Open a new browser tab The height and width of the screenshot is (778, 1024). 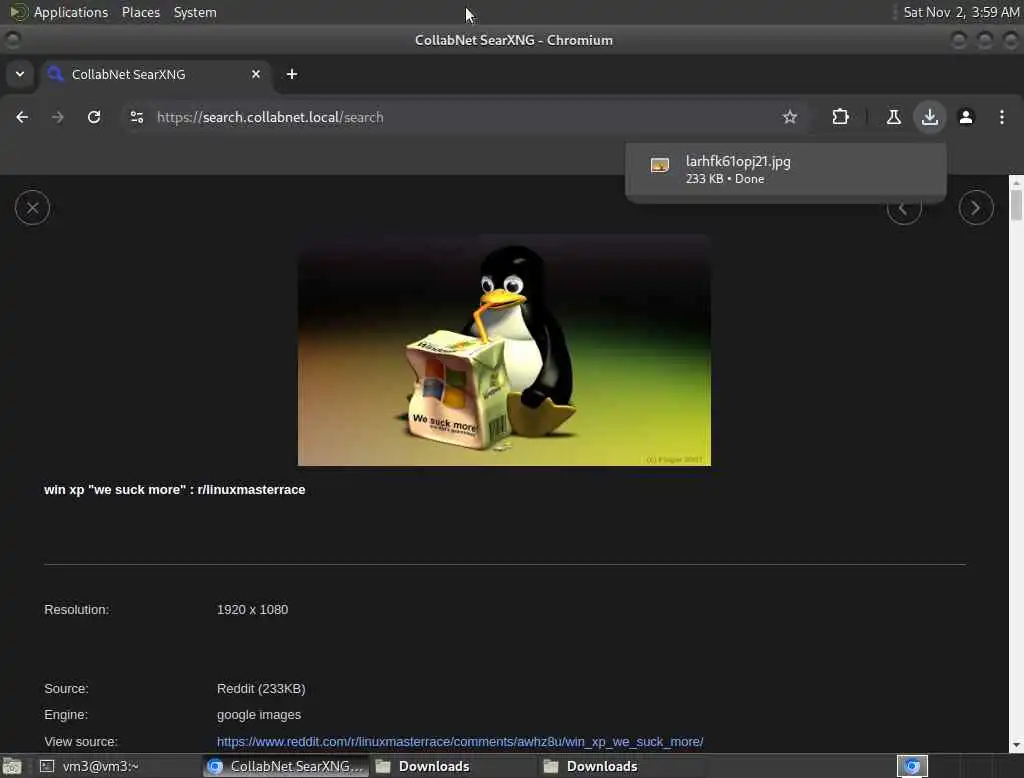292,74
